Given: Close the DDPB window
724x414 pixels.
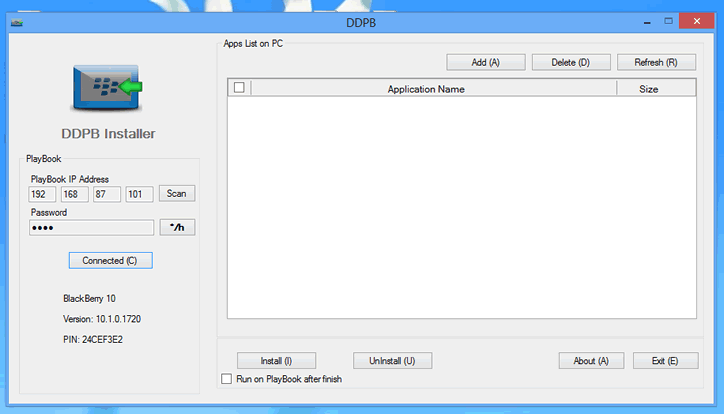Looking at the screenshot, I should click(x=697, y=21).
